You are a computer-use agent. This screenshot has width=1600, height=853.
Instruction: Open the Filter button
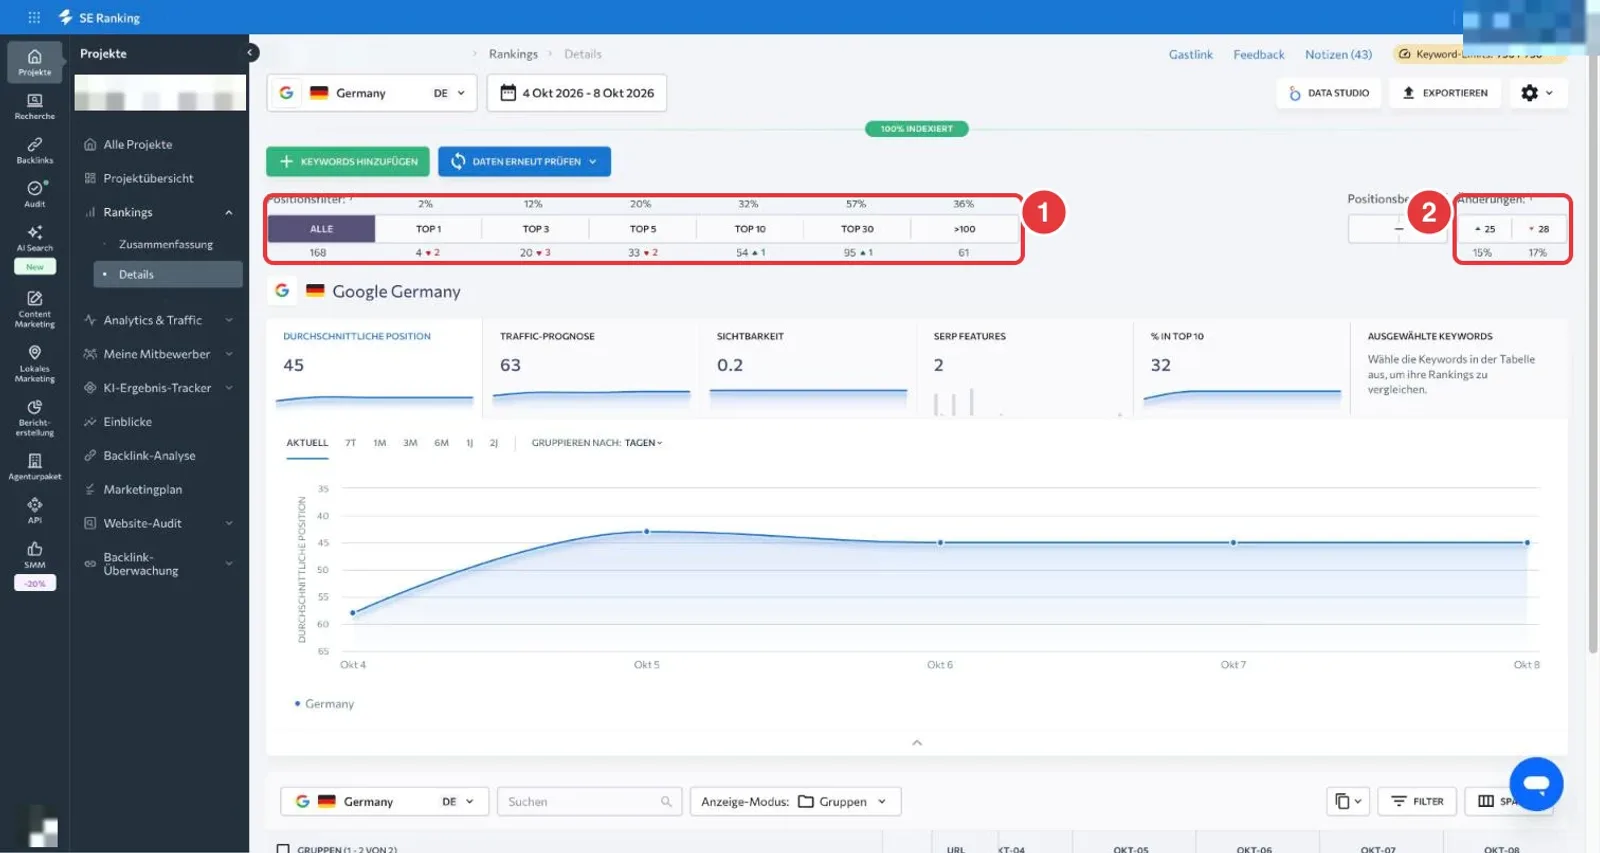pyautogui.click(x=1417, y=801)
